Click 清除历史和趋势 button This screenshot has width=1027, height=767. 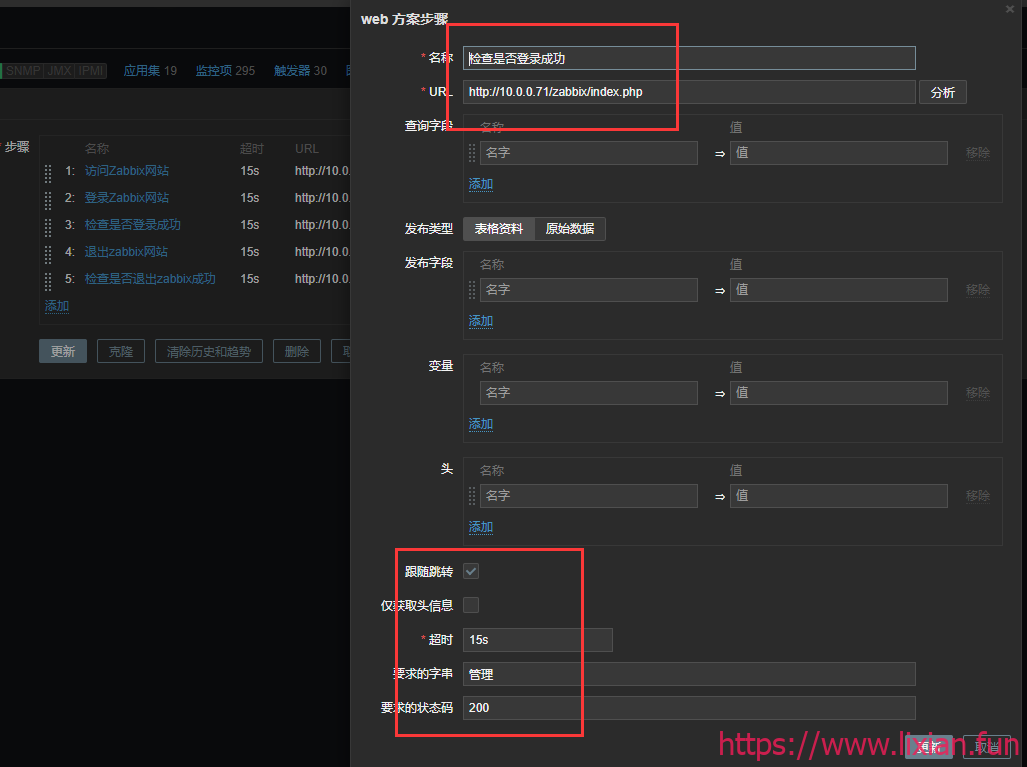208,351
